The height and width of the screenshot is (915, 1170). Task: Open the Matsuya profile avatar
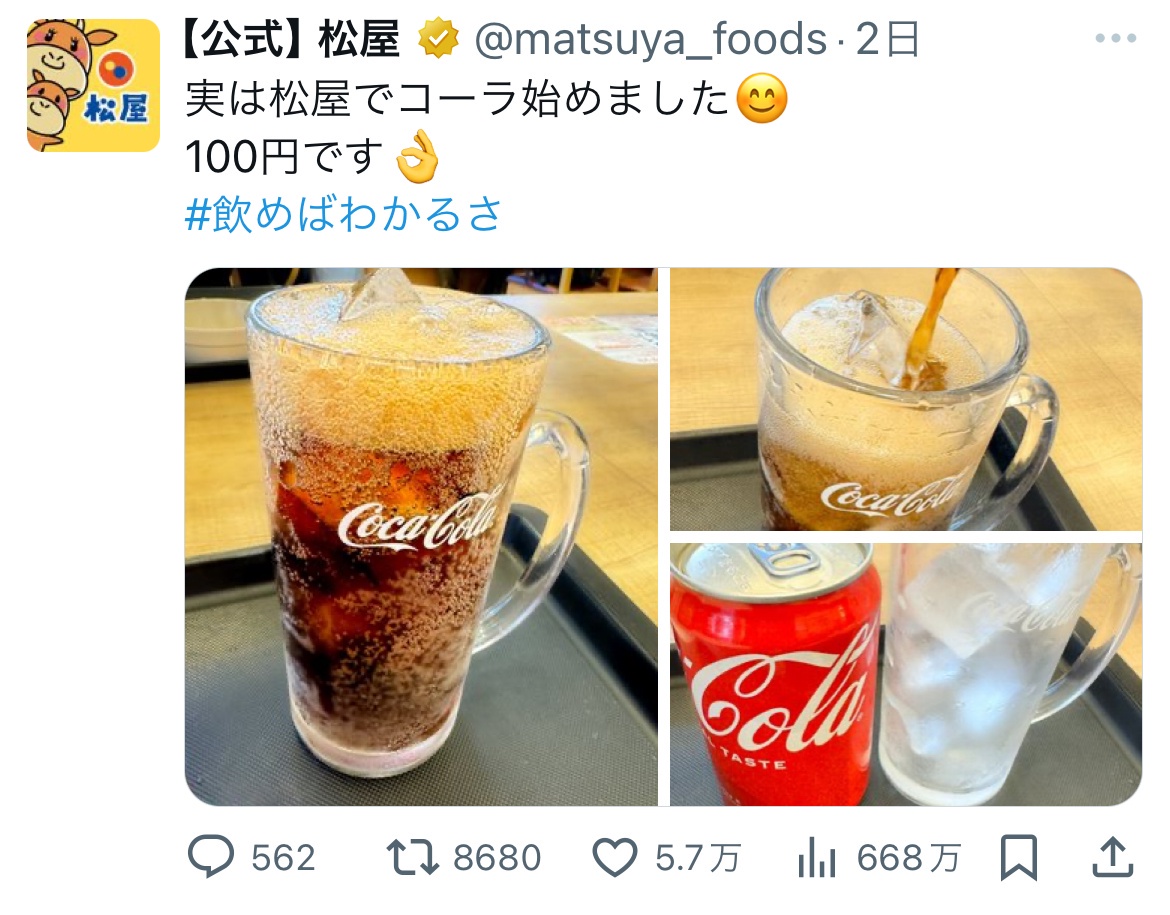[x=93, y=85]
